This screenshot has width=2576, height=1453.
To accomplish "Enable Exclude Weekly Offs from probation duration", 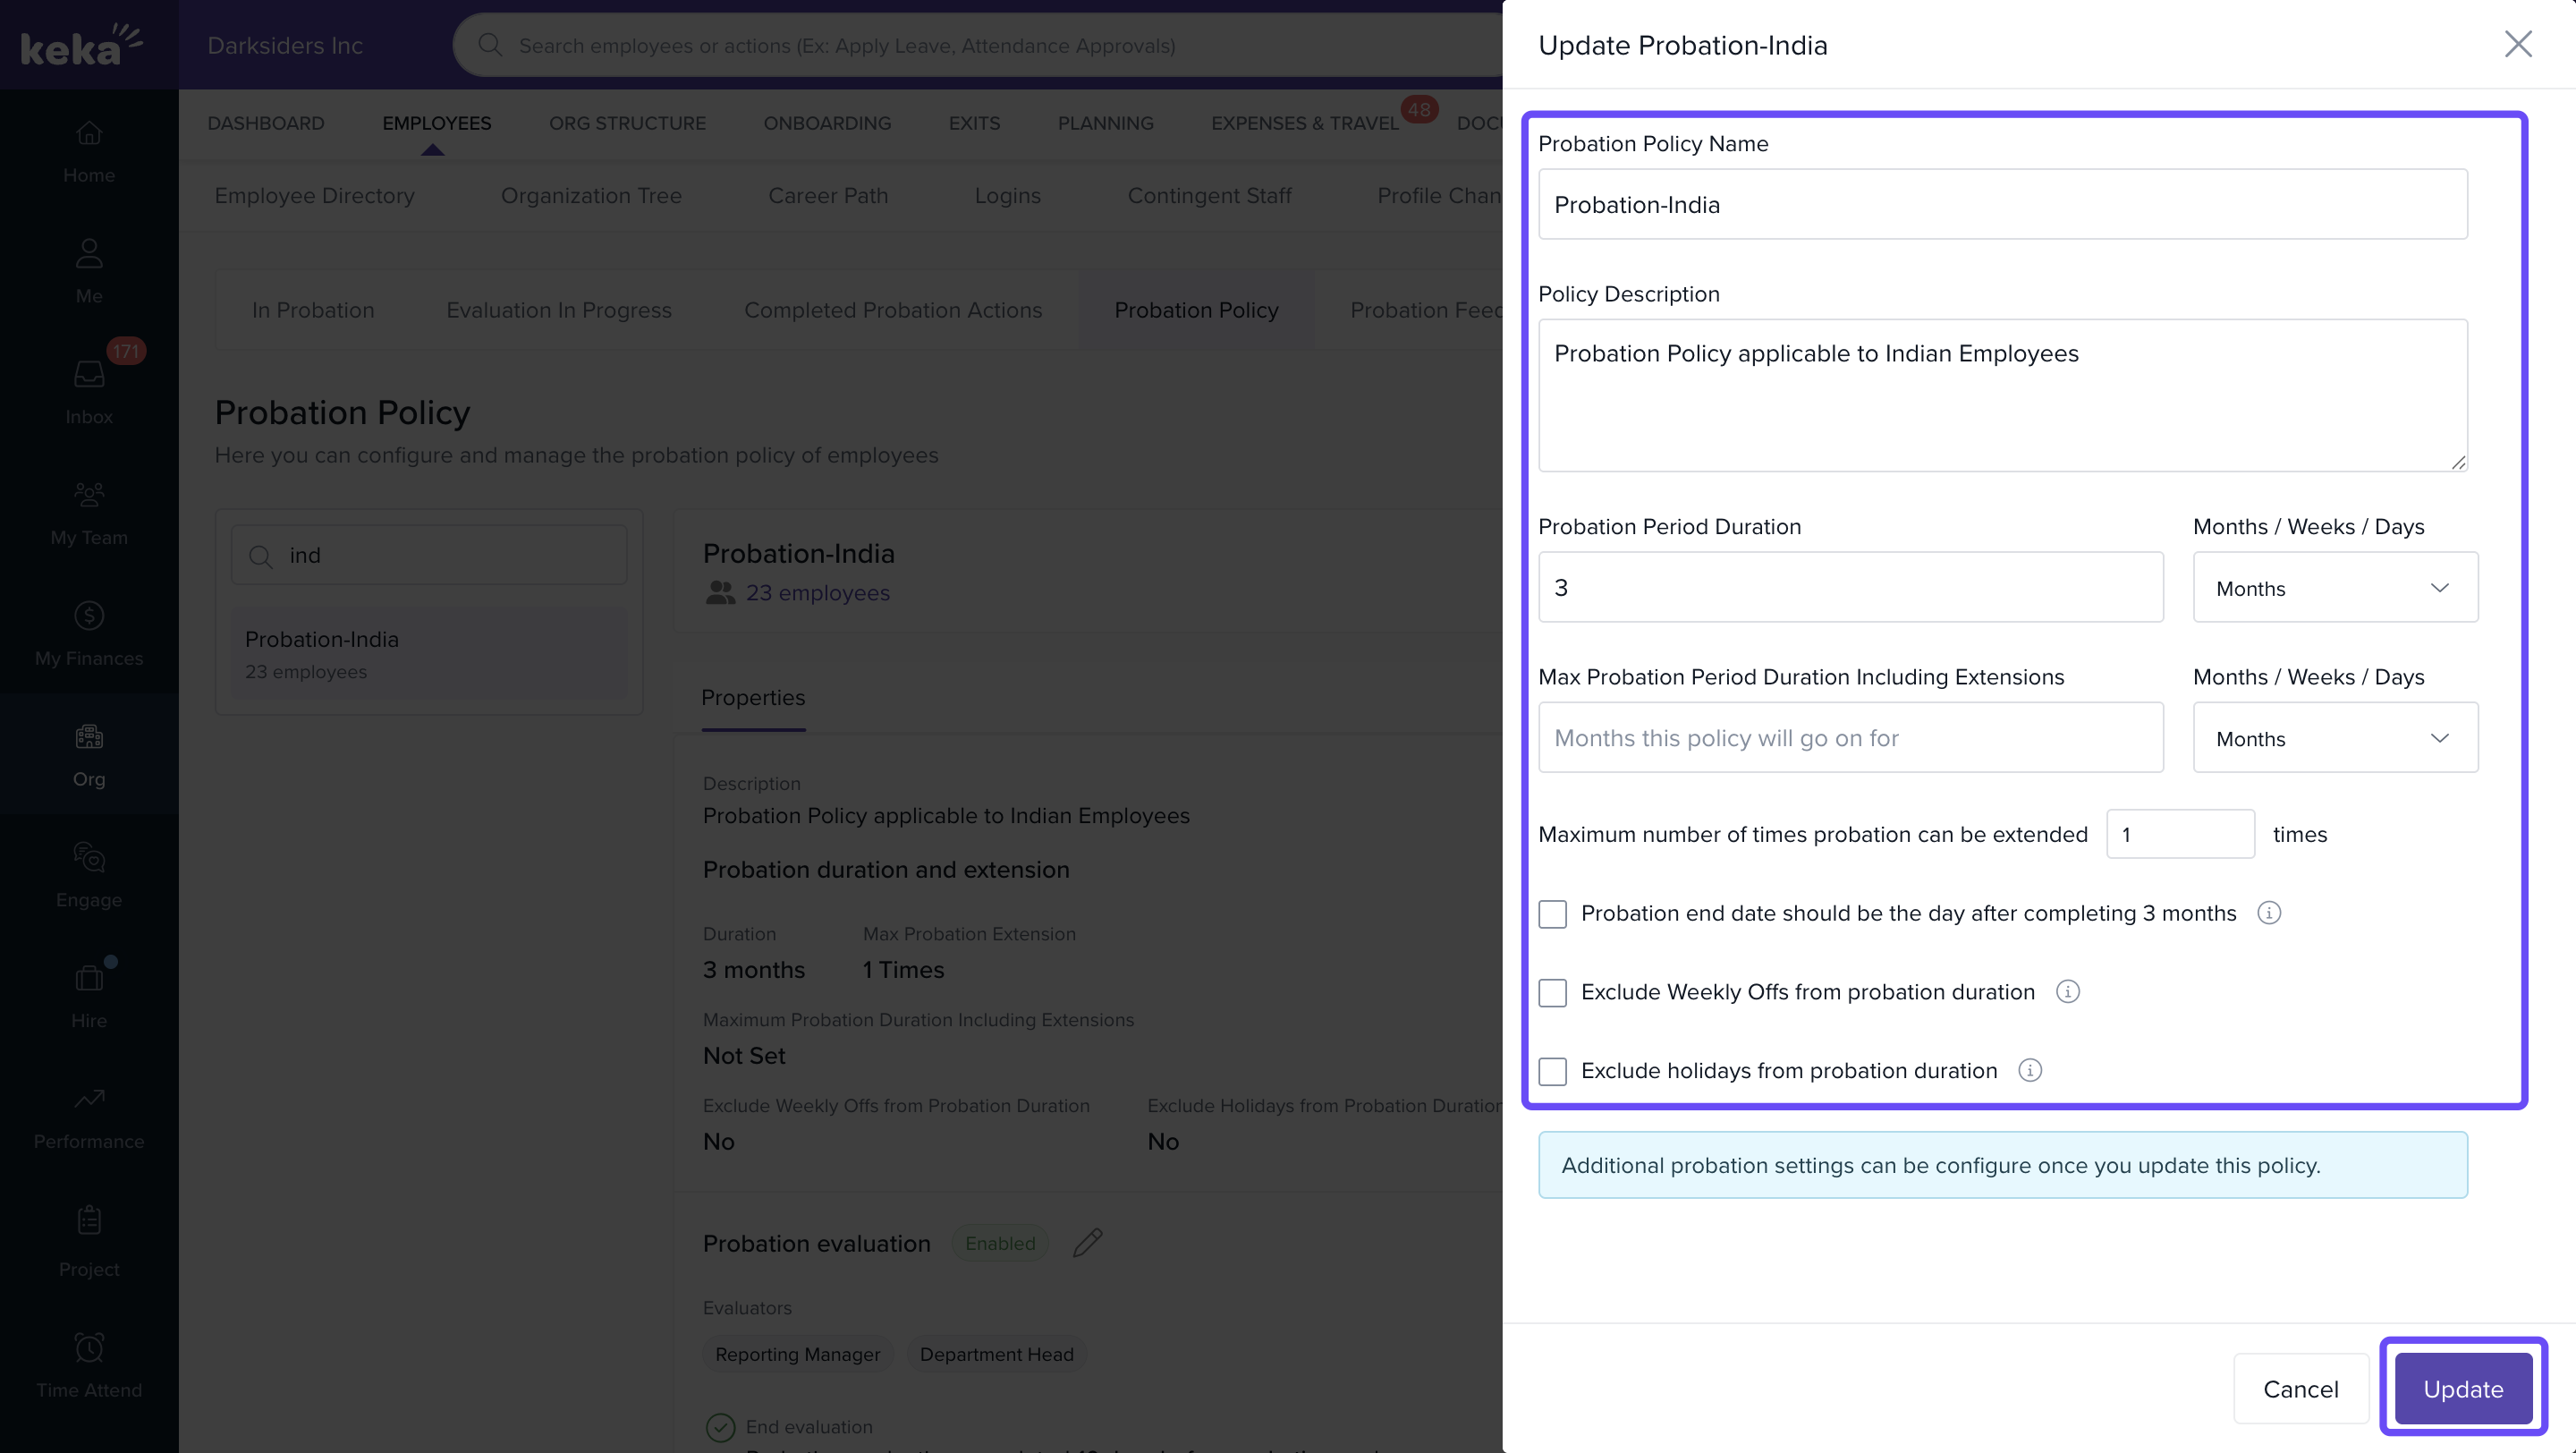I will point(1552,993).
